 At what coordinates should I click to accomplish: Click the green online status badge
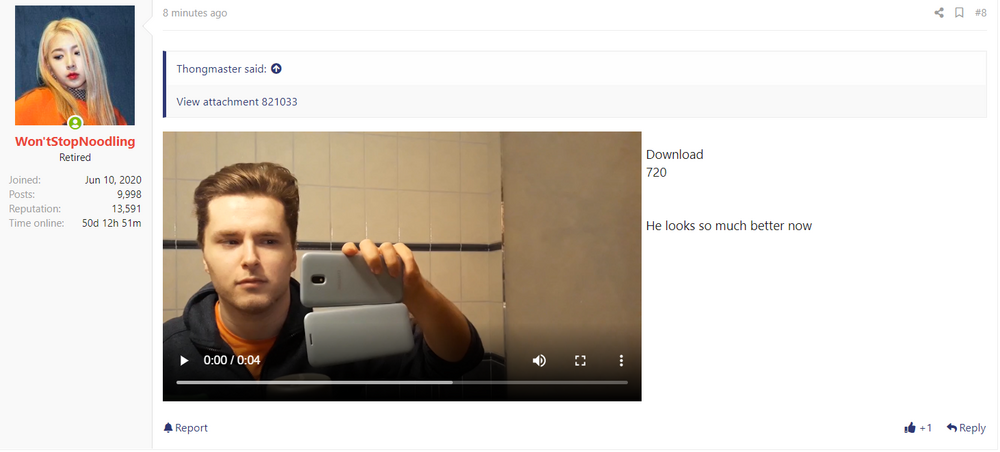coord(75,123)
